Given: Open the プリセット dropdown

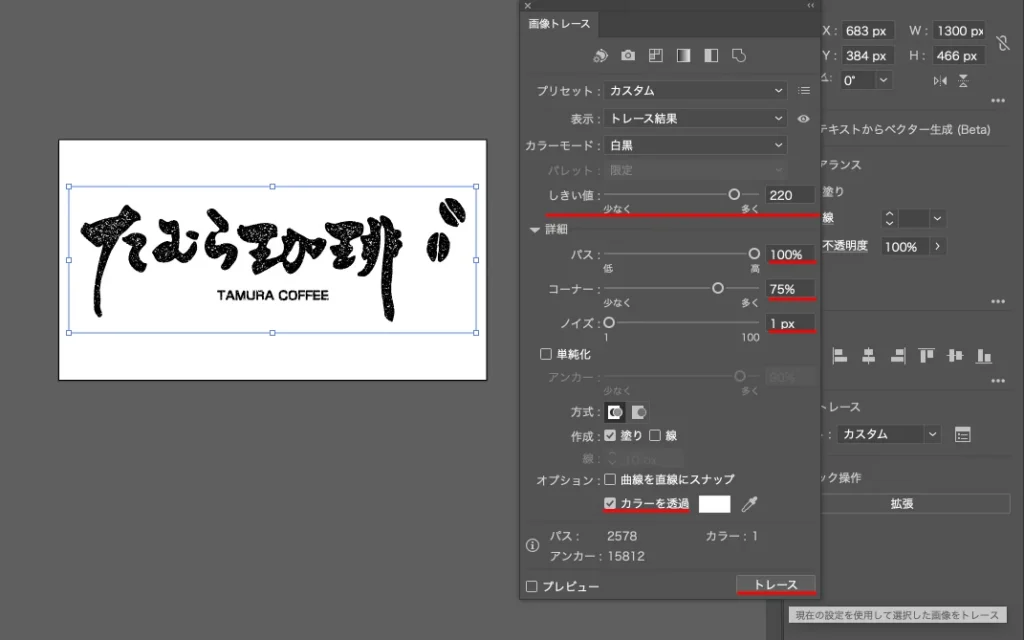Looking at the screenshot, I should (695, 91).
